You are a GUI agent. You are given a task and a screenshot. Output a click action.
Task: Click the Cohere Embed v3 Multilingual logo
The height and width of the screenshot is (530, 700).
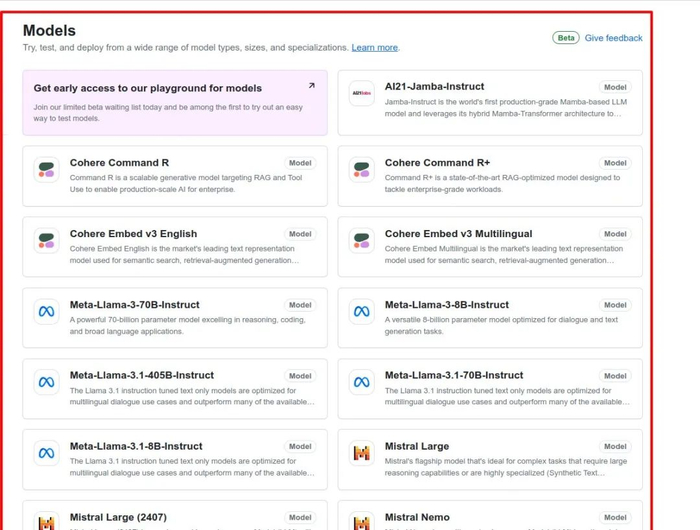[361, 241]
